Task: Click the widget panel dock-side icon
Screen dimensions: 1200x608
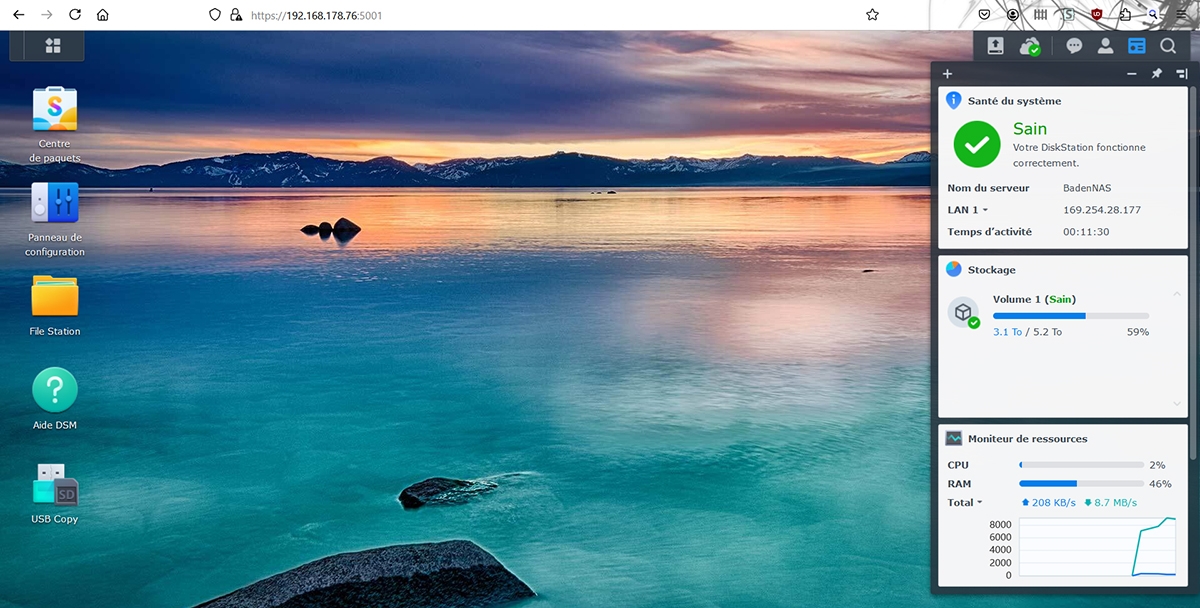Action: (1181, 74)
